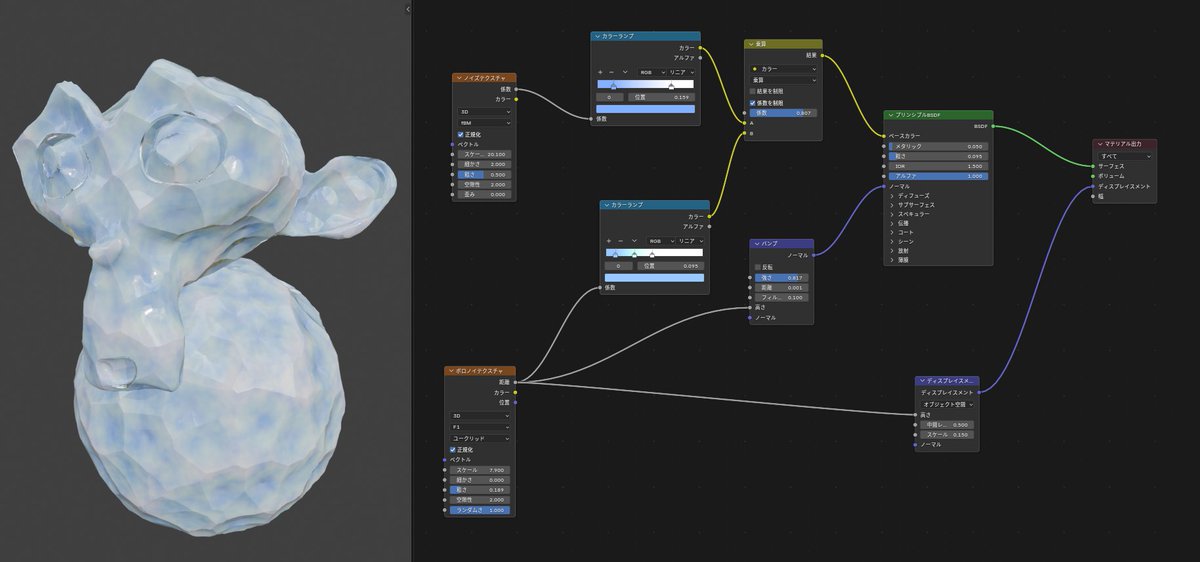Click the ノーマル output socket of バンプ node

click(814, 255)
